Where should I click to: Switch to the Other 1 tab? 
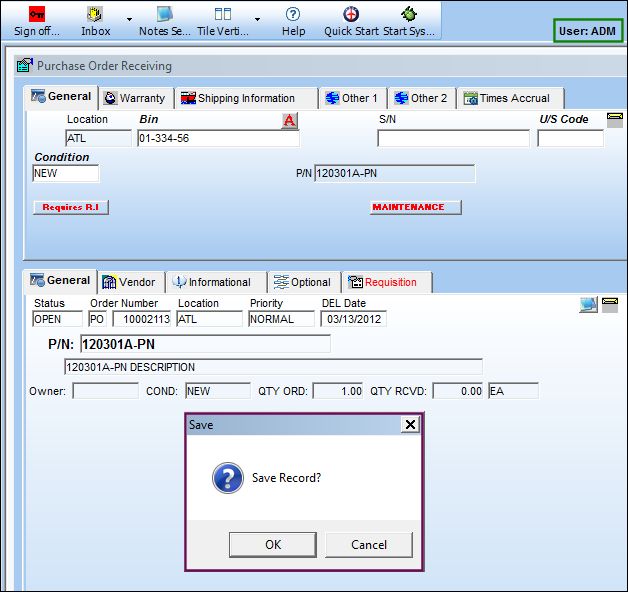tap(352, 98)
